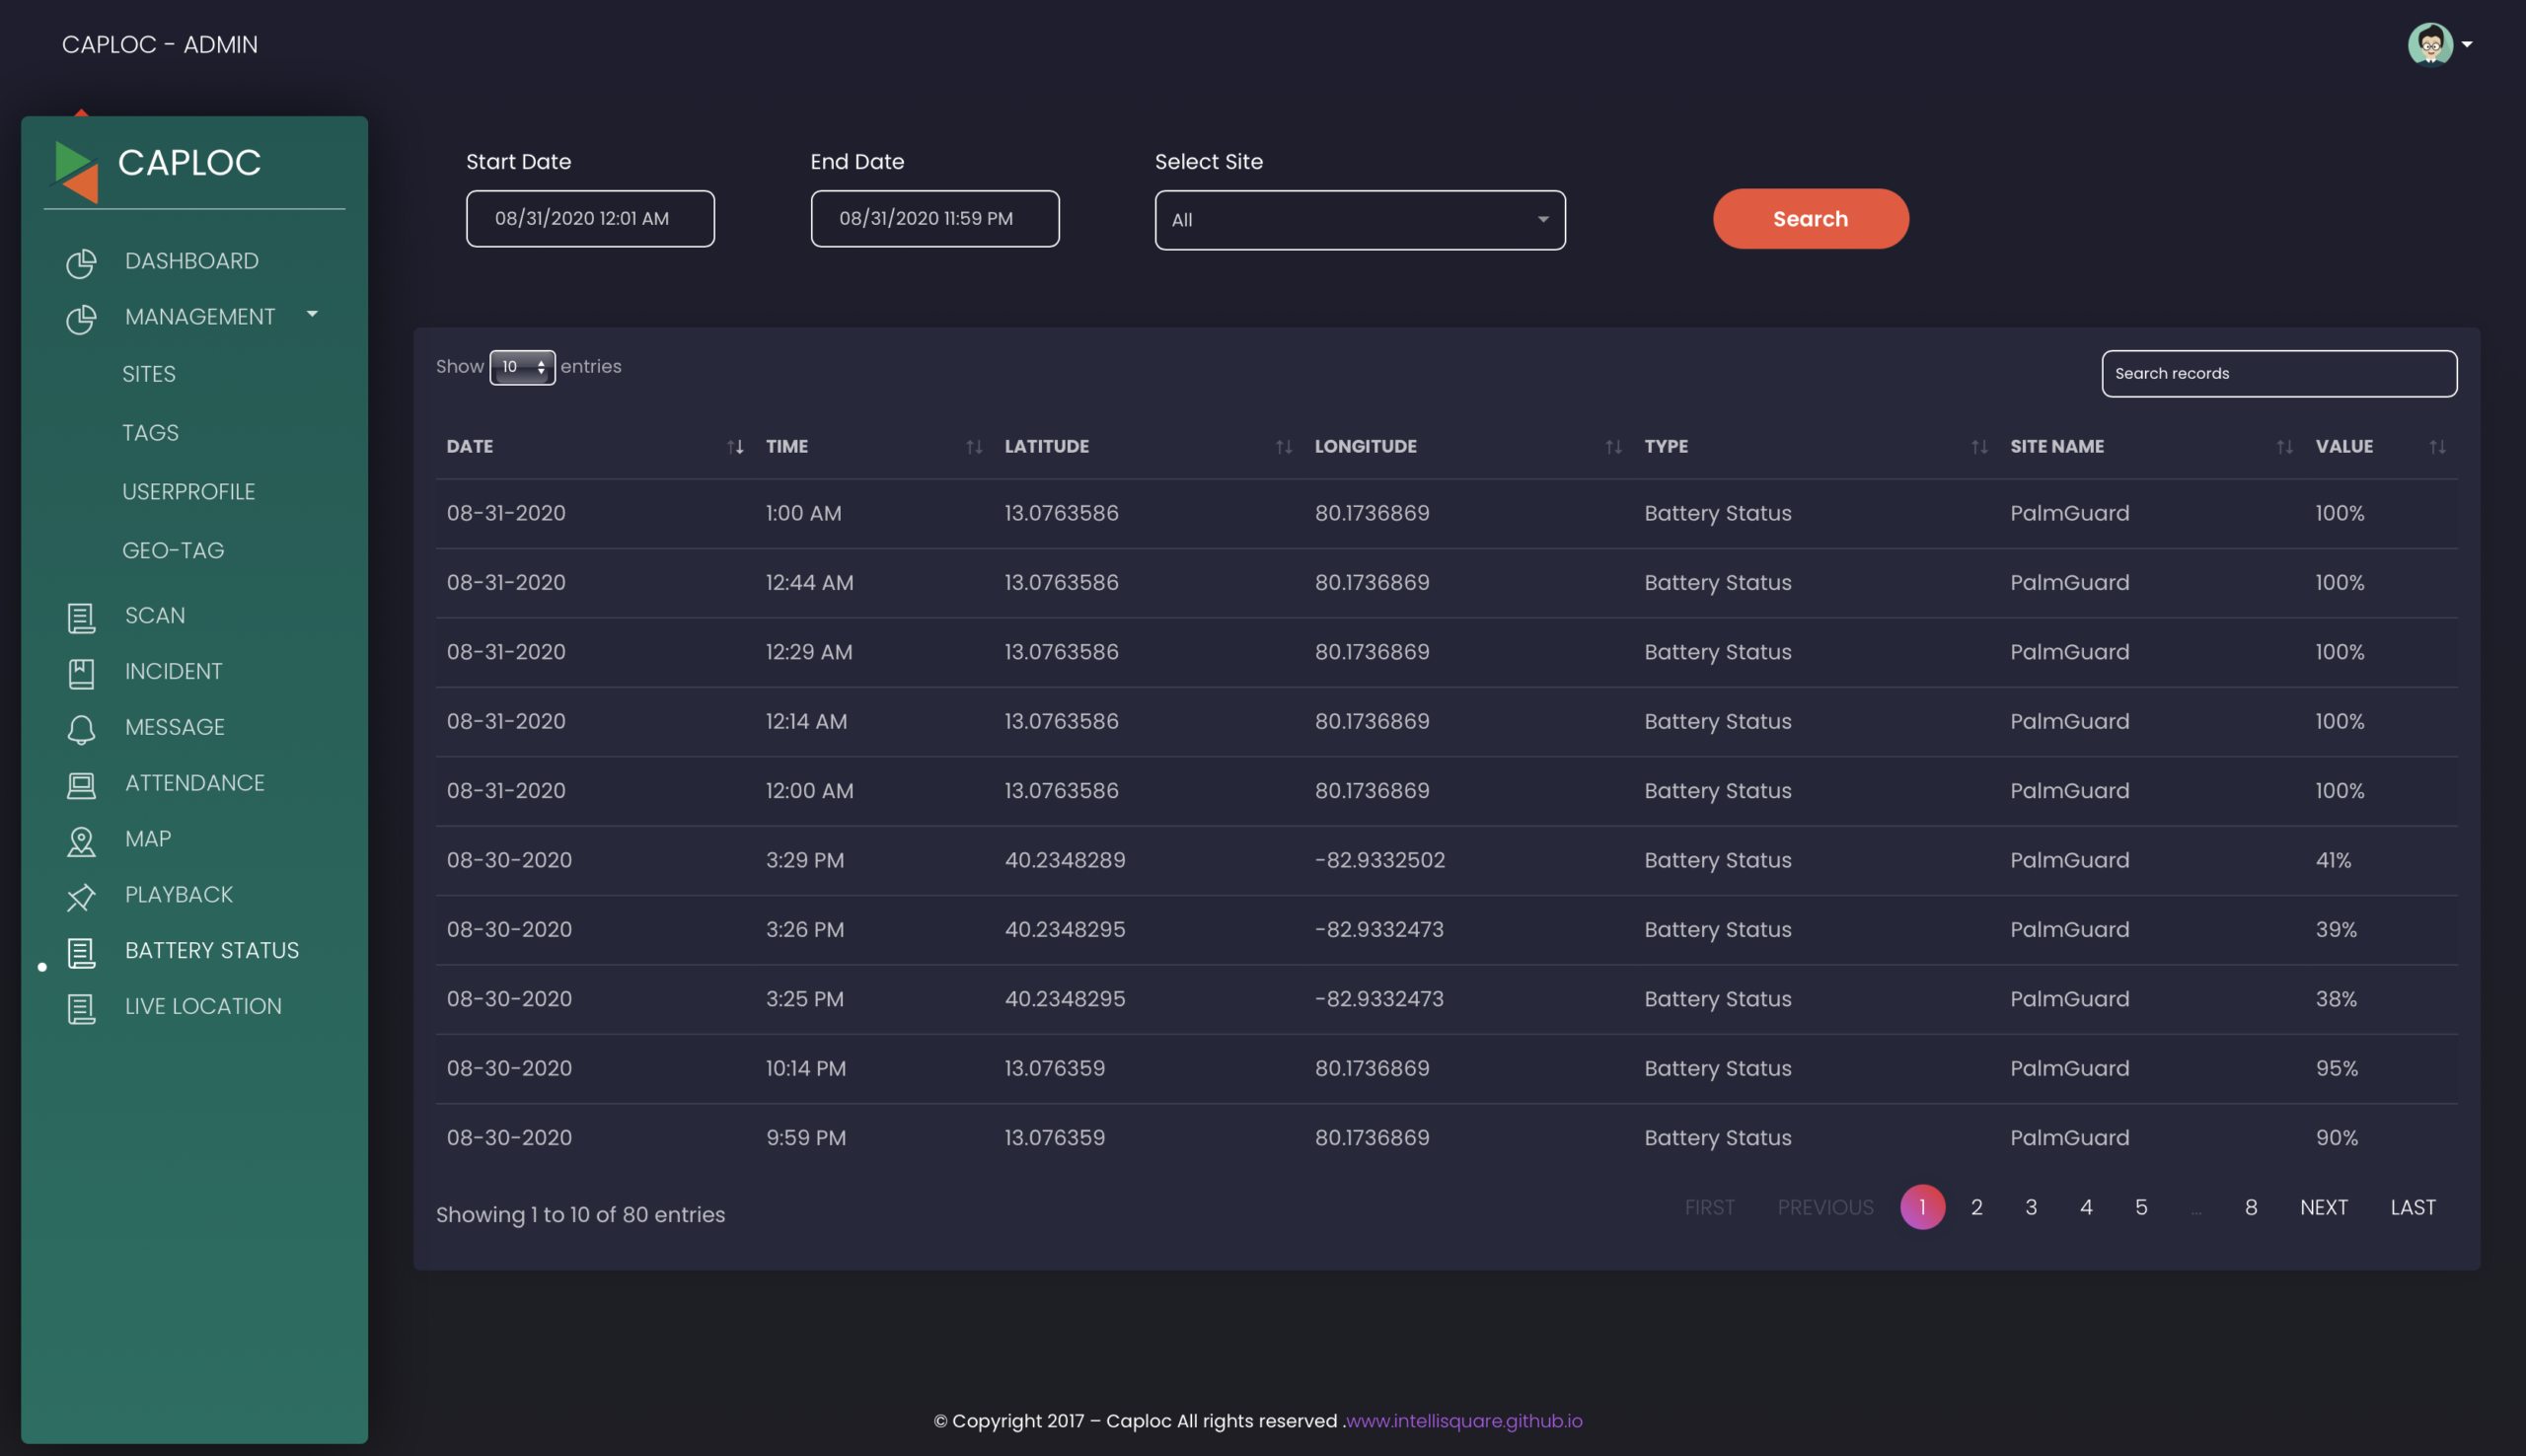Select the Attendance laptop icon
This screenshot has width=2526, height=1456.
[x=81, y=785]
